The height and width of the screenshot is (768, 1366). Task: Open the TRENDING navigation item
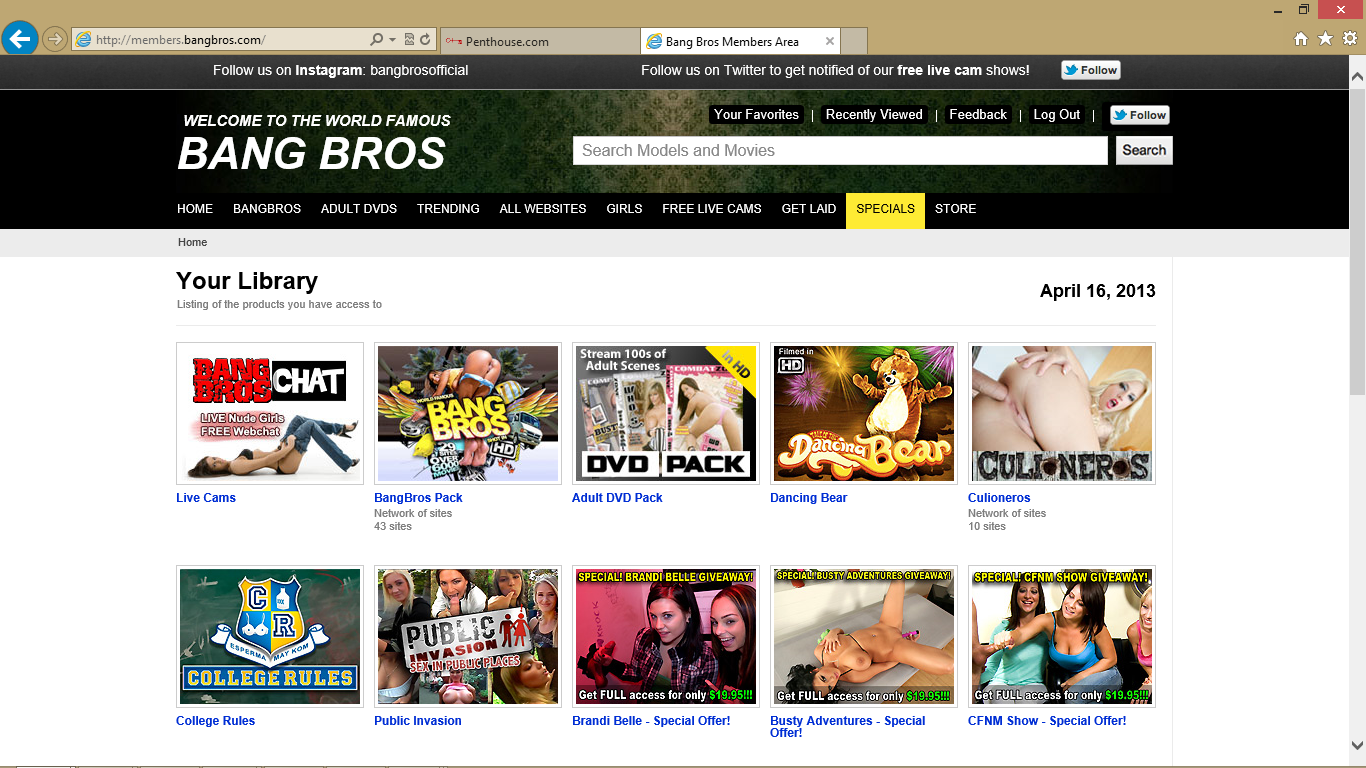[x=448, y=209]
